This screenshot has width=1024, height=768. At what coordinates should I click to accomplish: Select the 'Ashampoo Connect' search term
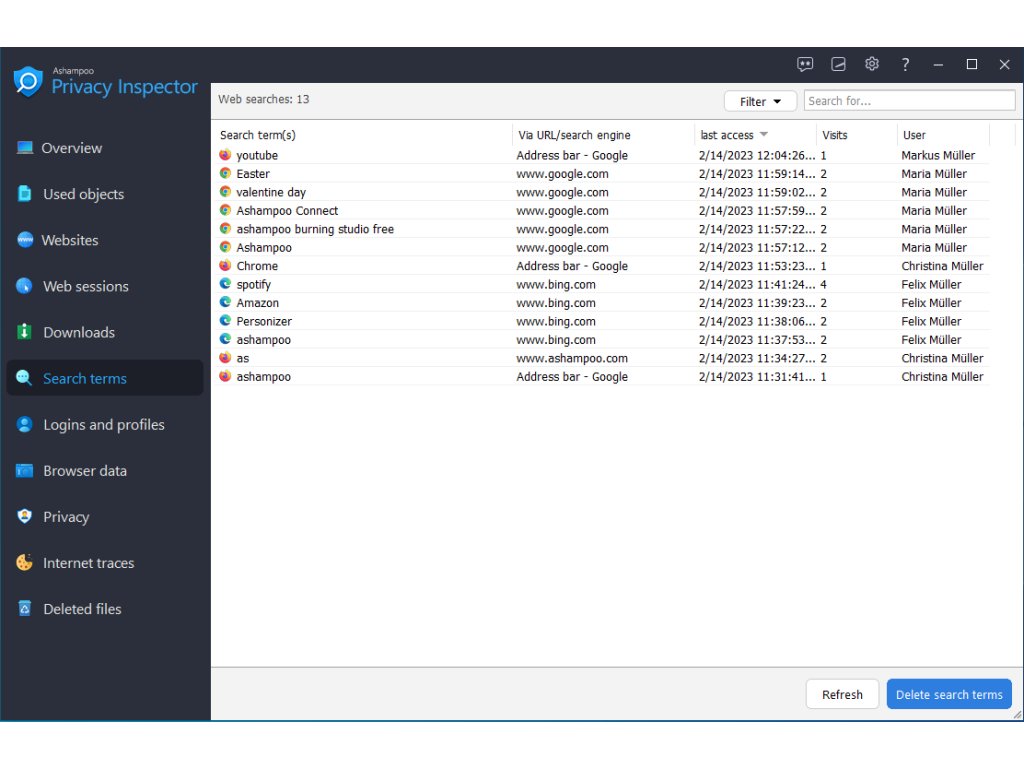(x=287, y=210)
